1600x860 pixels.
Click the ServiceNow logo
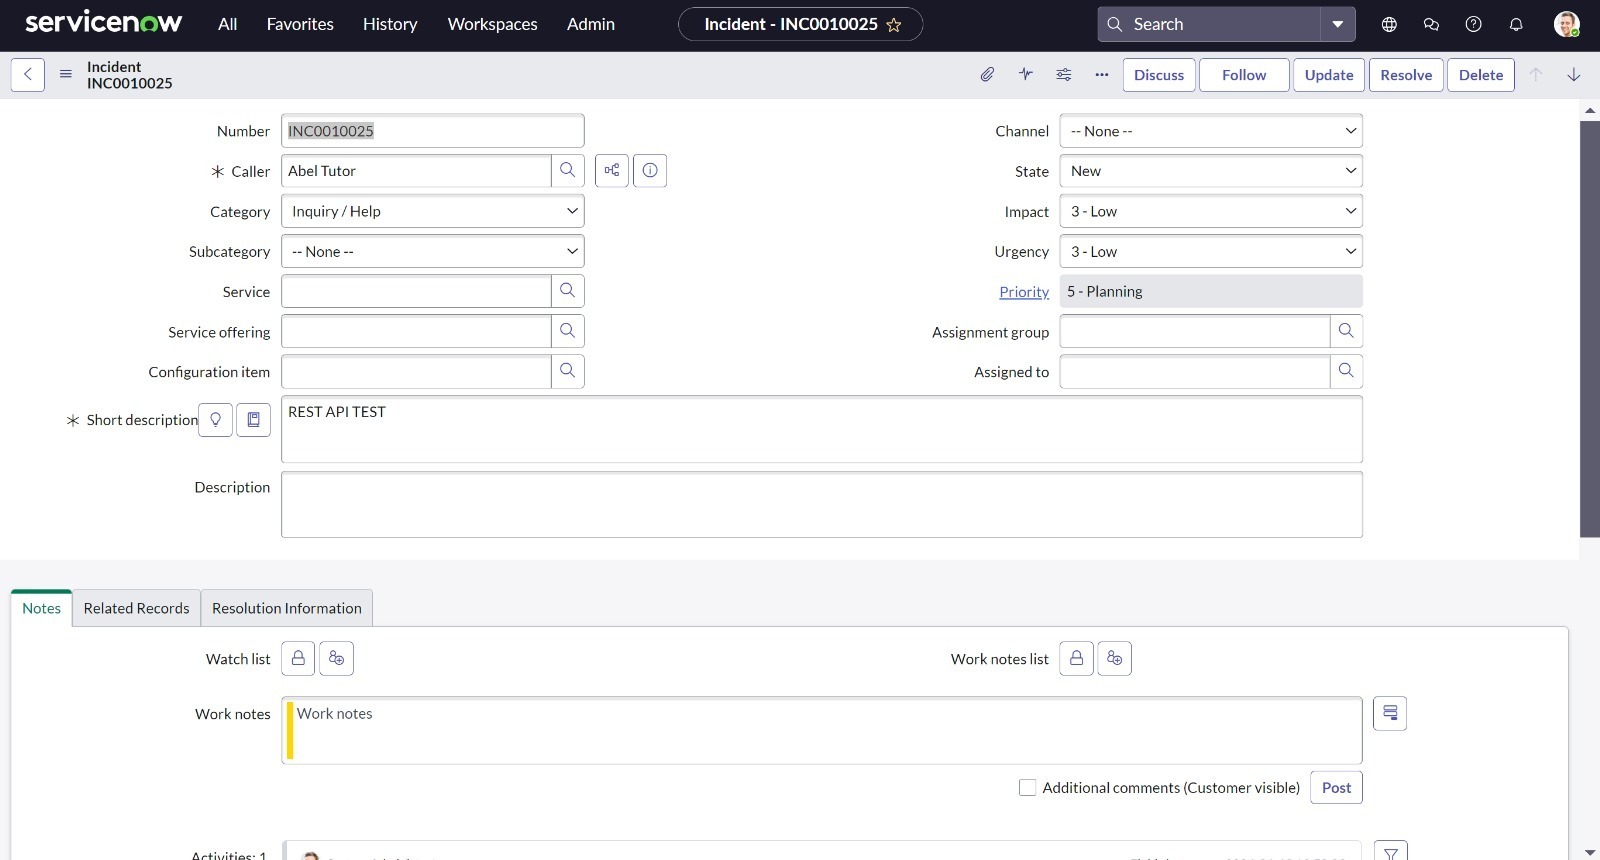(104, 23)
